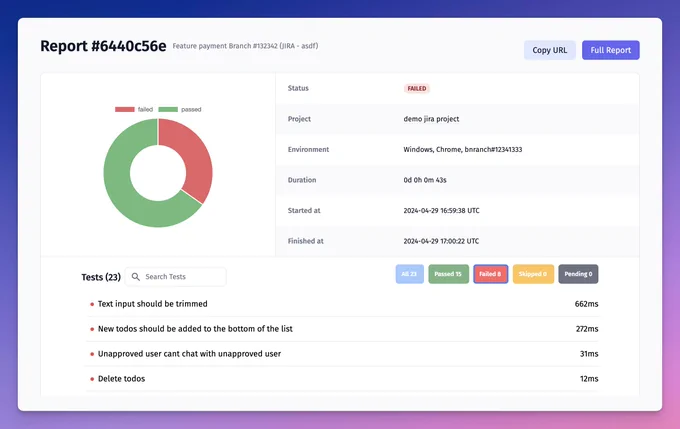The height and width of the screenshot is (429, 680).
Task: Filter tests by Skipped 0
Action: [x=533, y=274]
